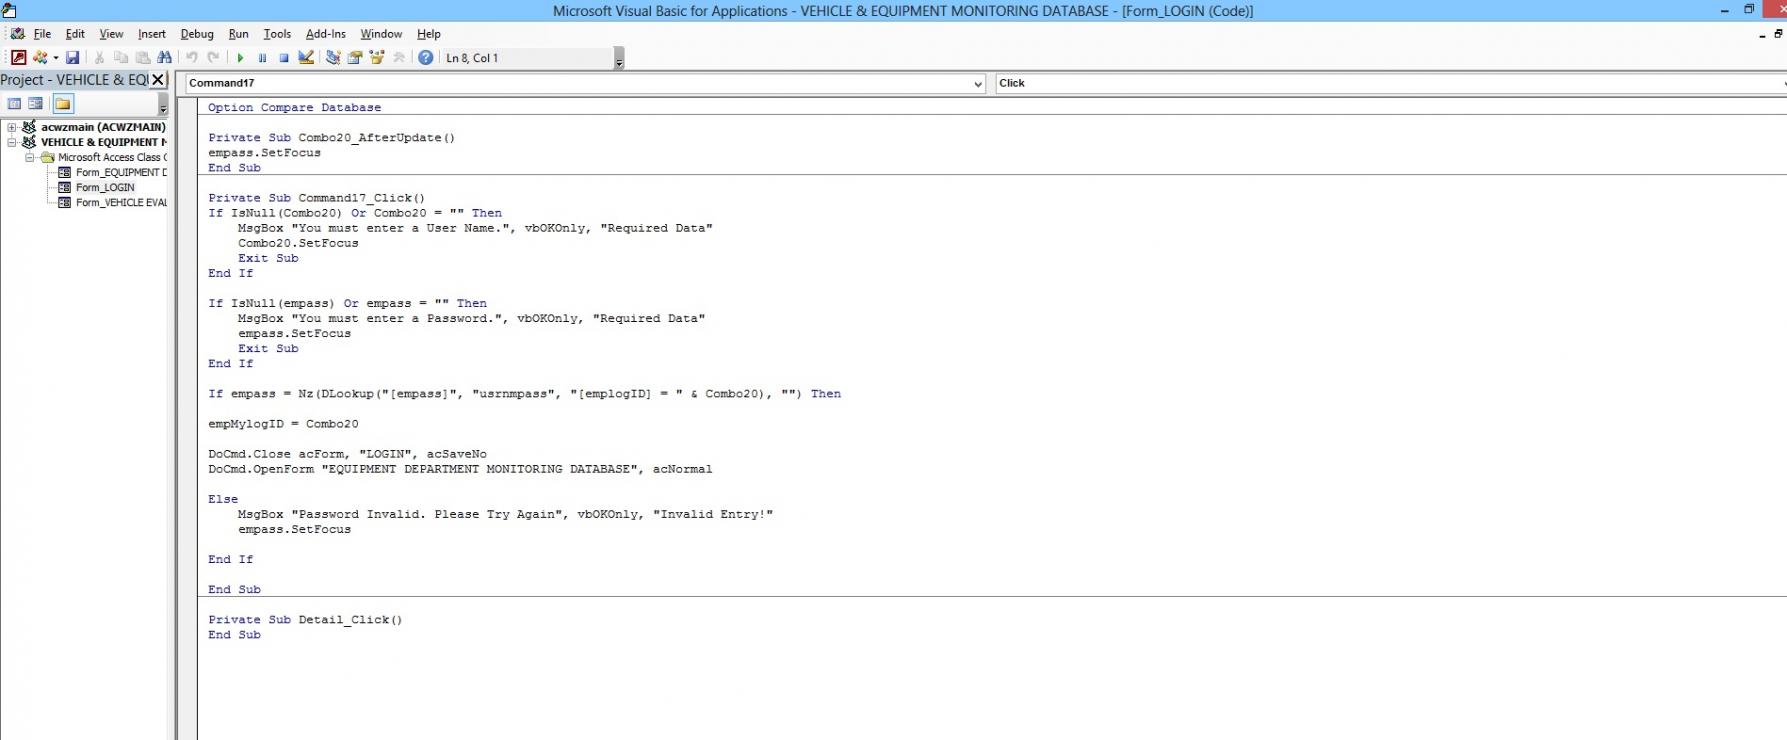Open the Tools menu

277,34
